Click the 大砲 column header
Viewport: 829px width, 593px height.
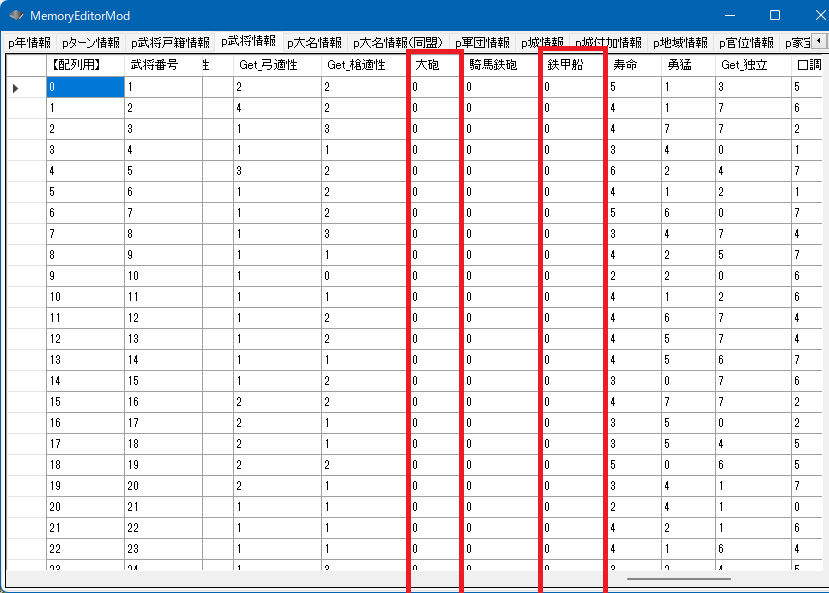[434, 64]
